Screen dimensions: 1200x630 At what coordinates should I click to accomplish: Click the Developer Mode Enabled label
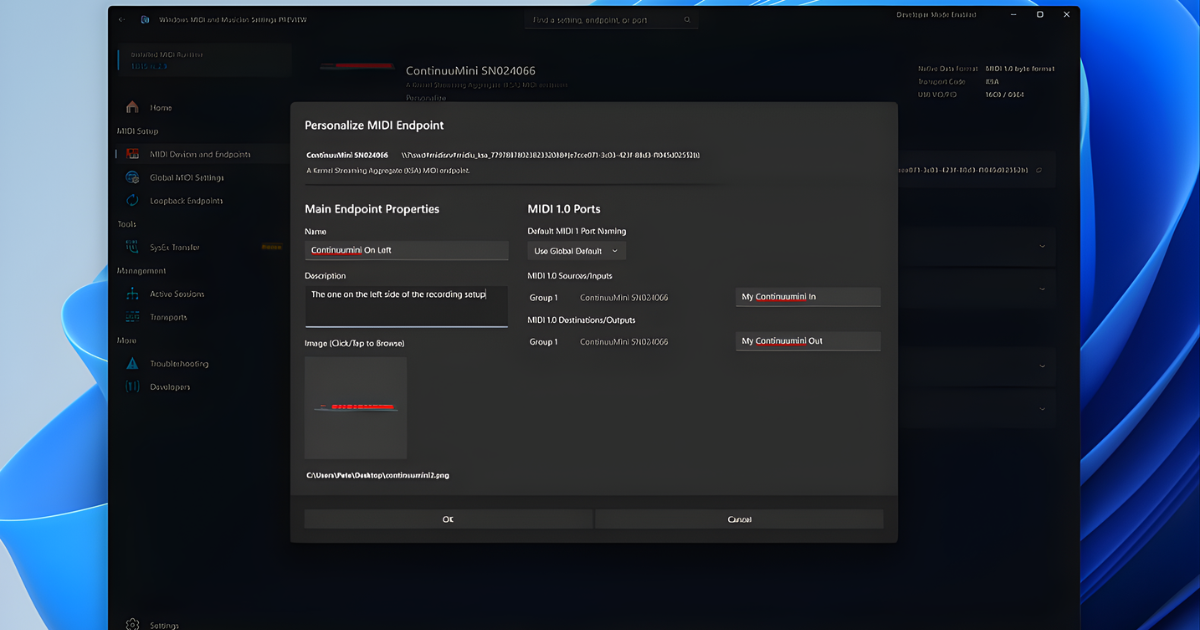tap(935, 15)
